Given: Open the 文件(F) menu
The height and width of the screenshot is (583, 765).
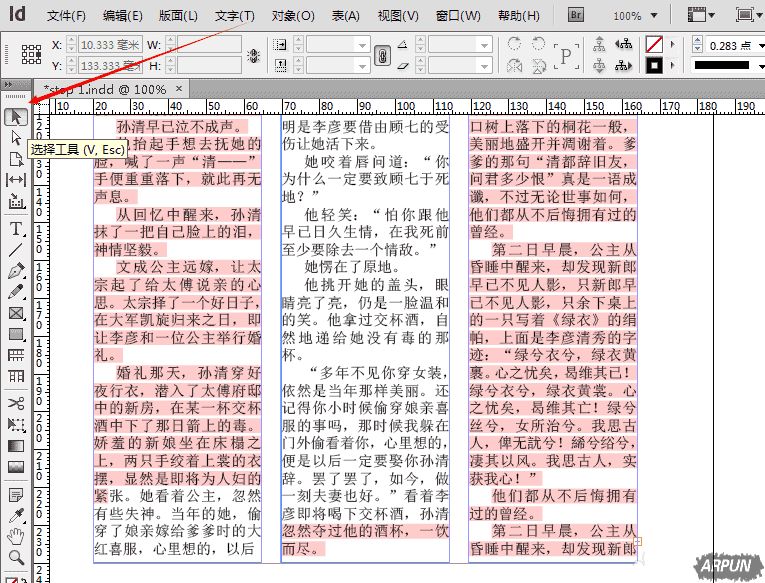Looking at the screenshot, I should click(66, 16).
